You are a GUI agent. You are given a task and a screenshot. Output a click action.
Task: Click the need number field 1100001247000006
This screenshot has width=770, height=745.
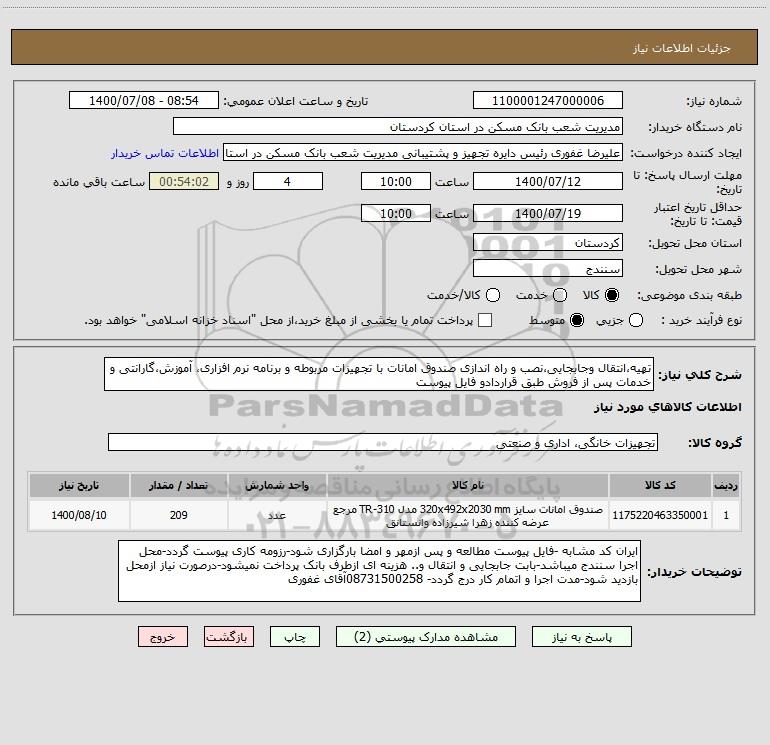click(x=548, y=101)
